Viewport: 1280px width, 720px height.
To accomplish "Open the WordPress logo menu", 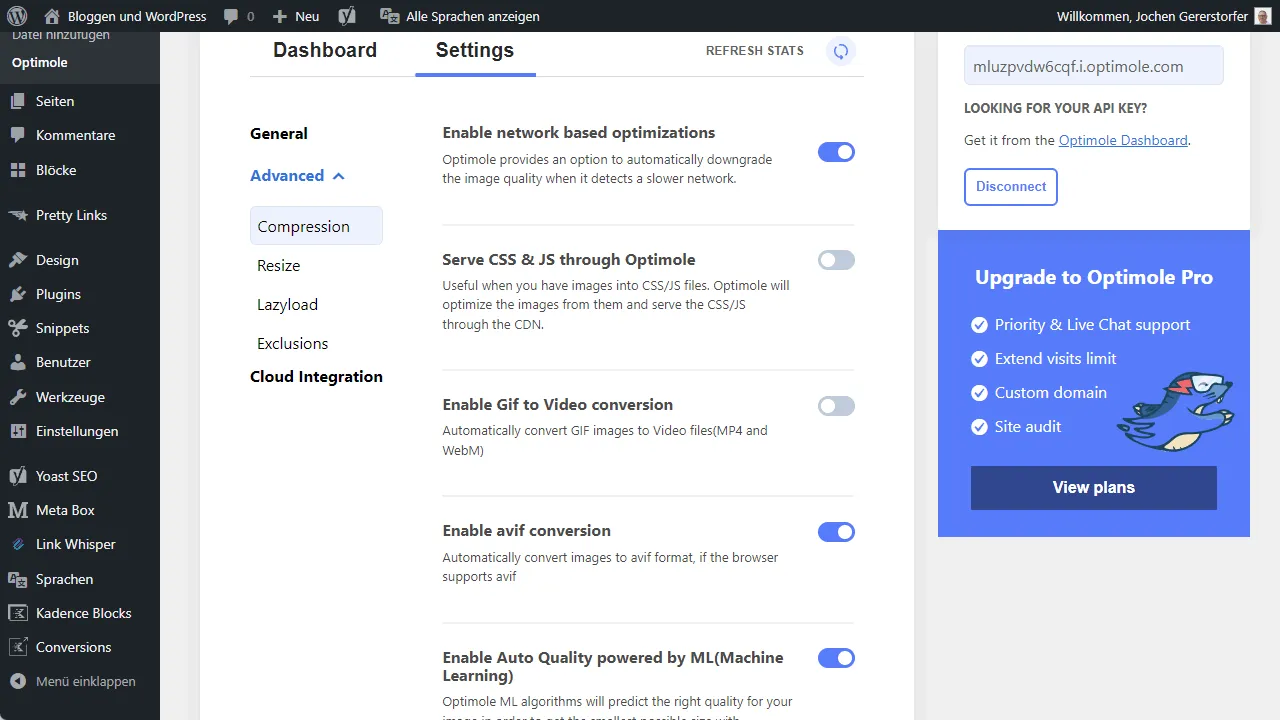I will (x=16, y=16).
